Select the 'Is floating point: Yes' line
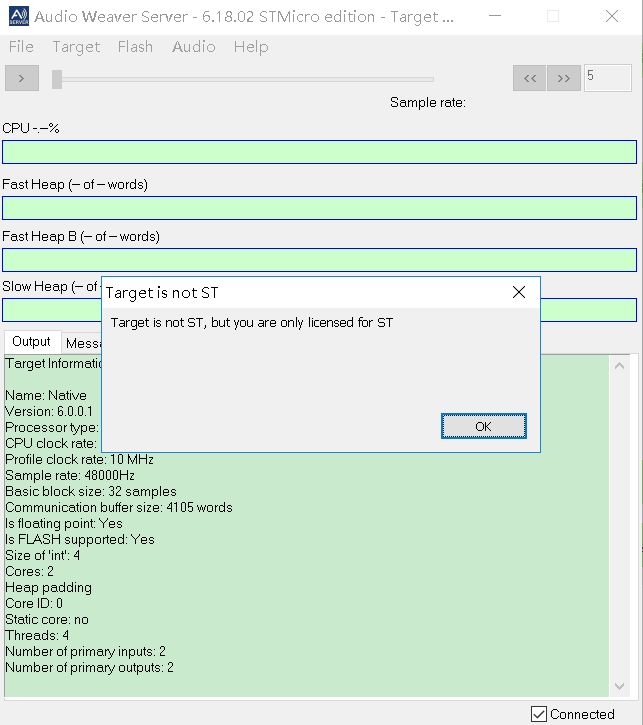643x725 pixels. [64, 523]
